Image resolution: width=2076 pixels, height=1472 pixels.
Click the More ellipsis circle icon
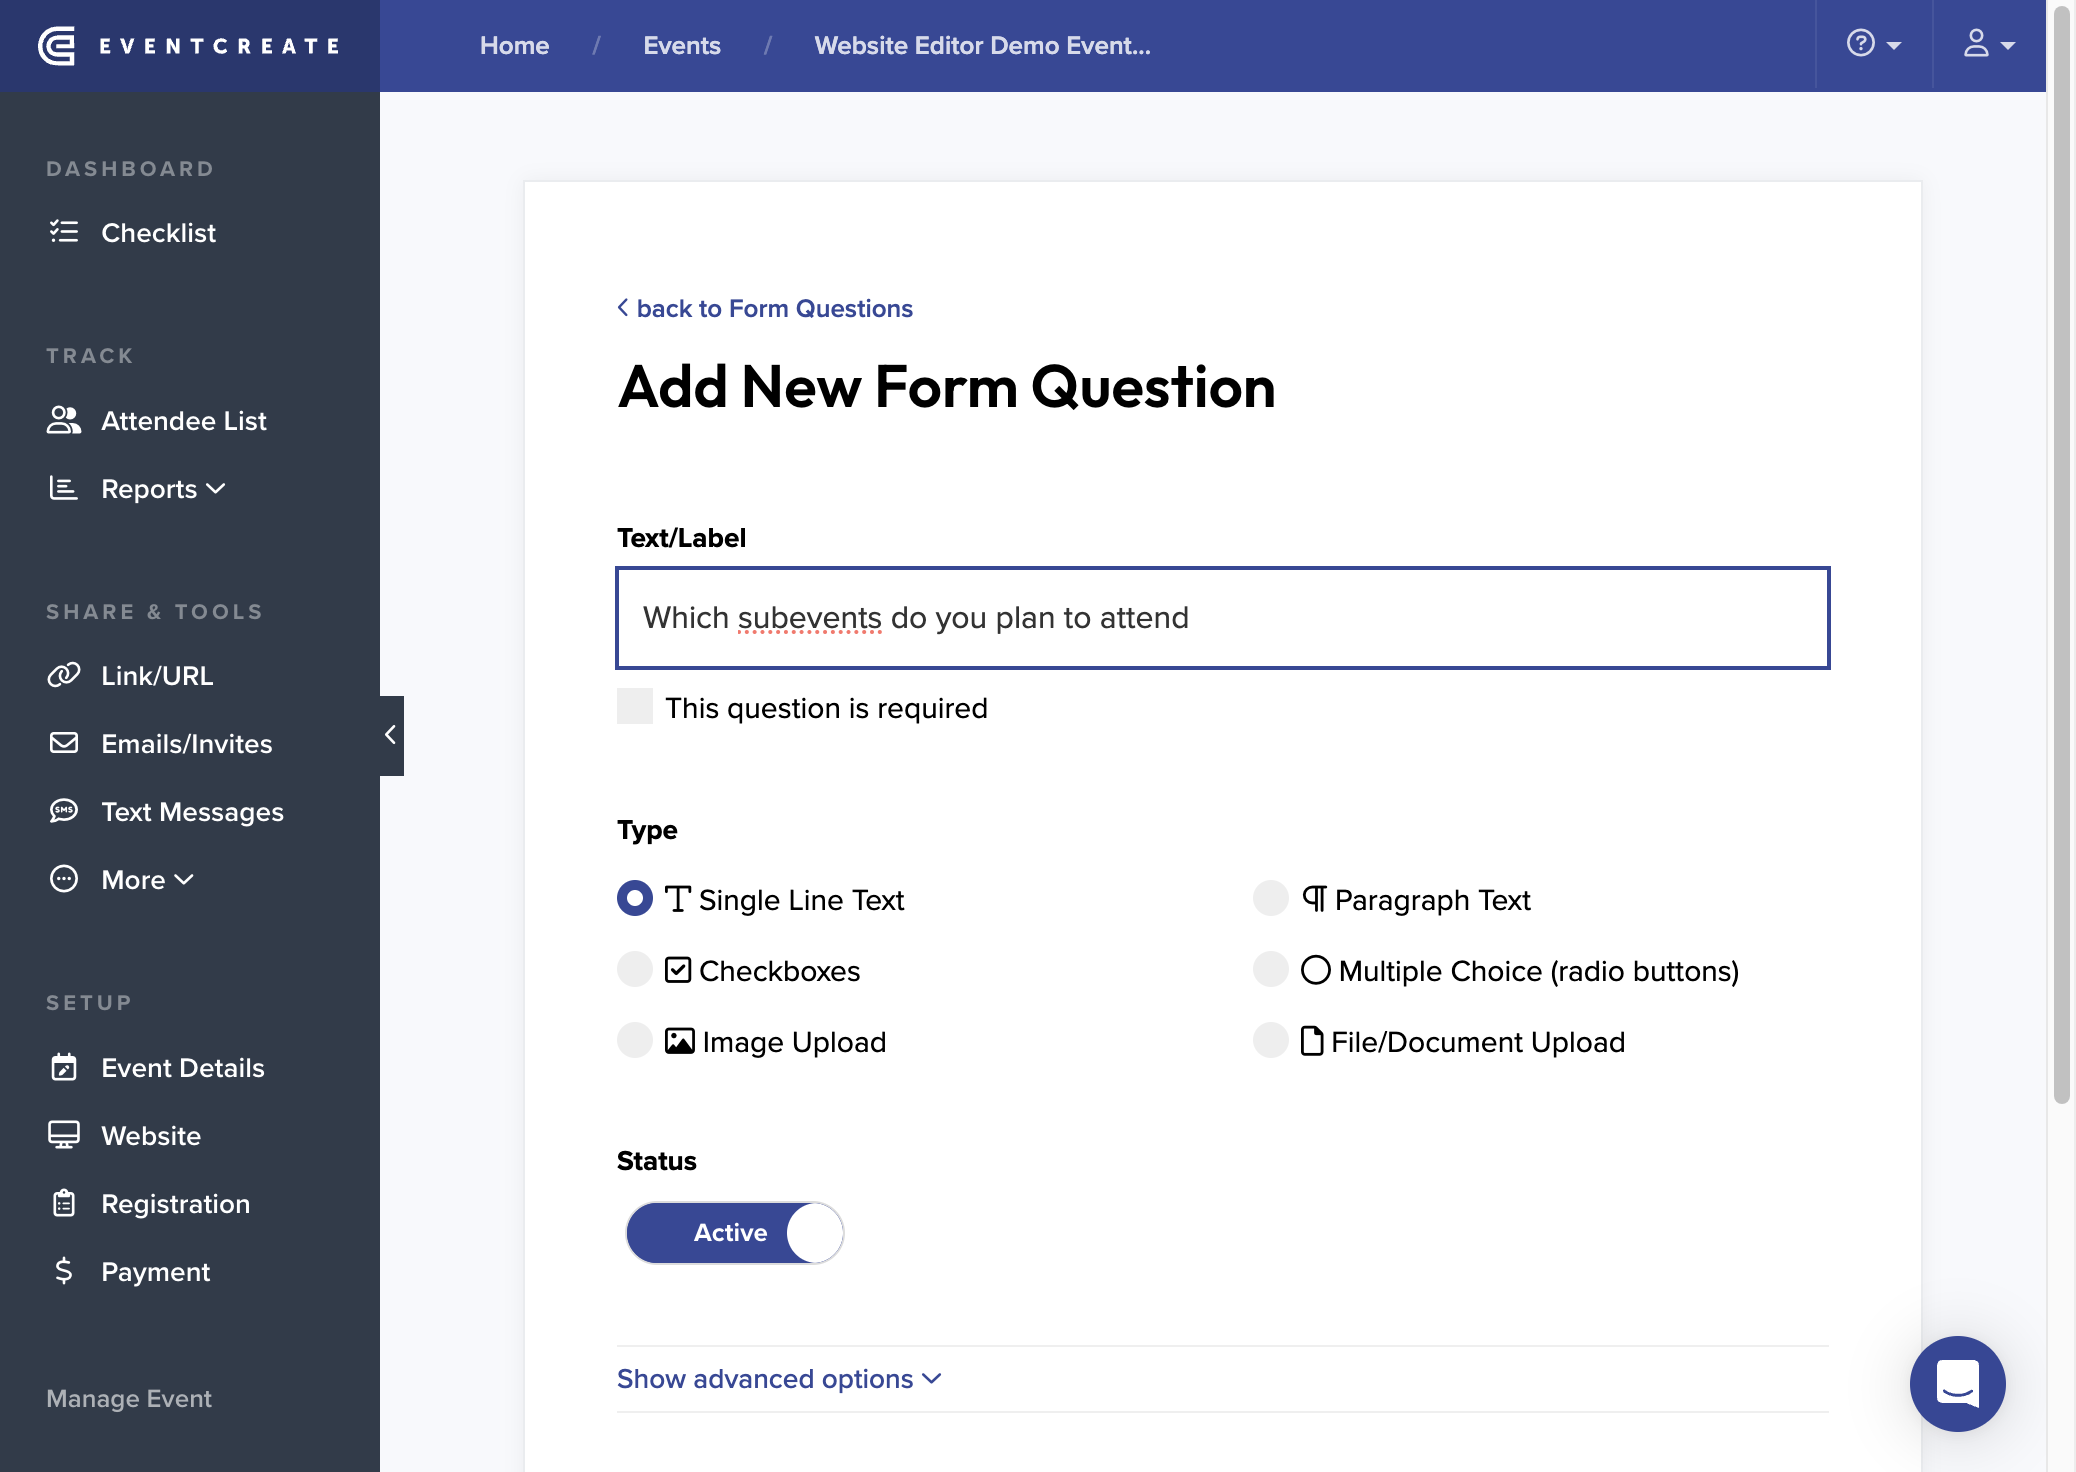[x=64, y=879]
